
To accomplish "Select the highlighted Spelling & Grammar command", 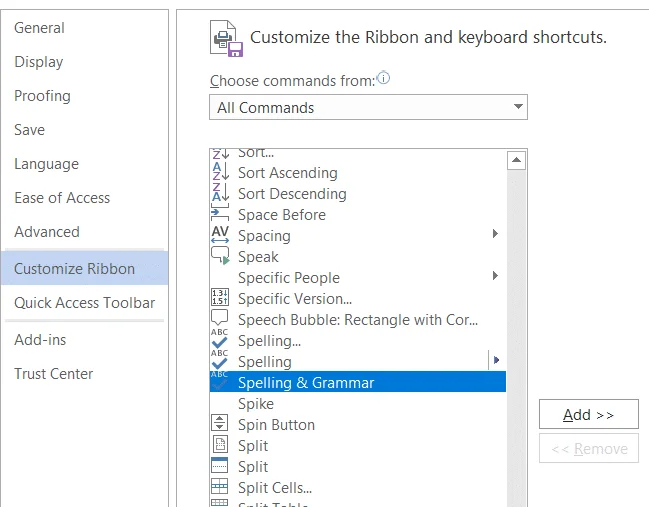I will 358,382.
